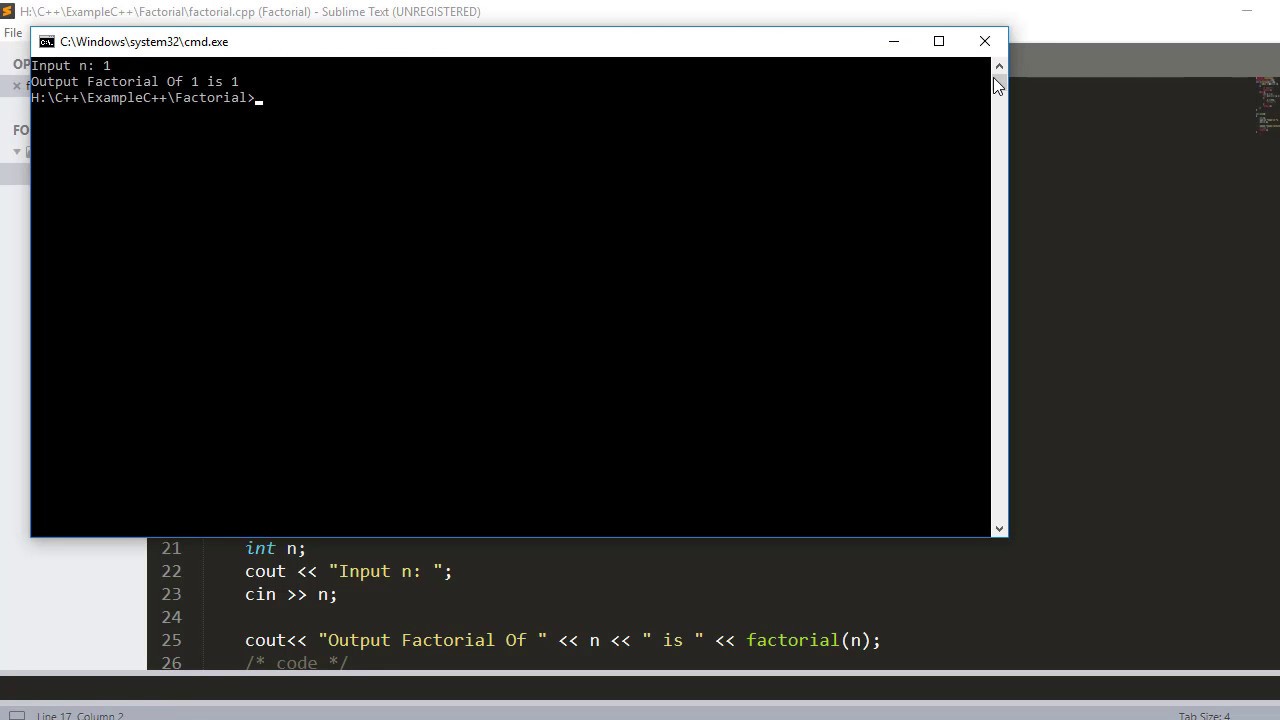The image size is (1280, 720).
Task: Click the "Output Factorial Of " string literal
Action: (x=433, y=640)
